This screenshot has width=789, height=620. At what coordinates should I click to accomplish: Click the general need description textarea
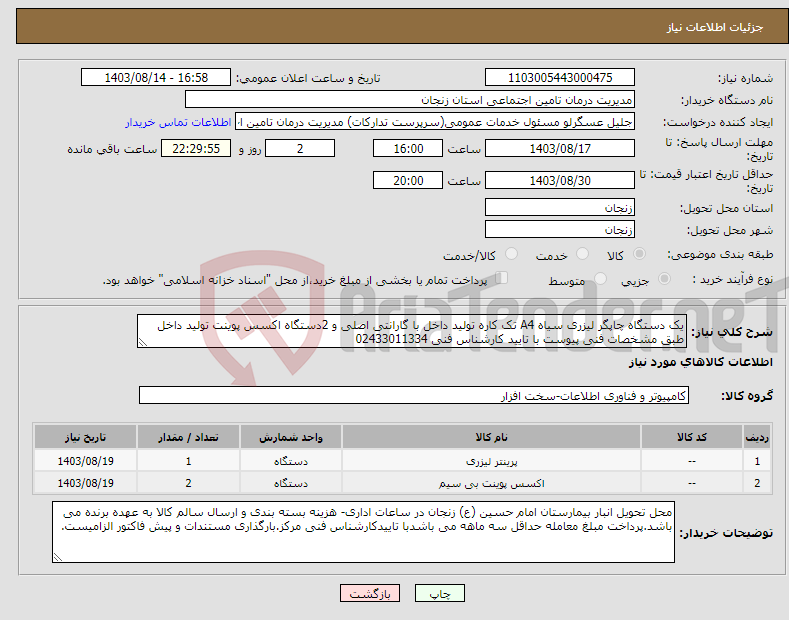click(x=412, y=331)
